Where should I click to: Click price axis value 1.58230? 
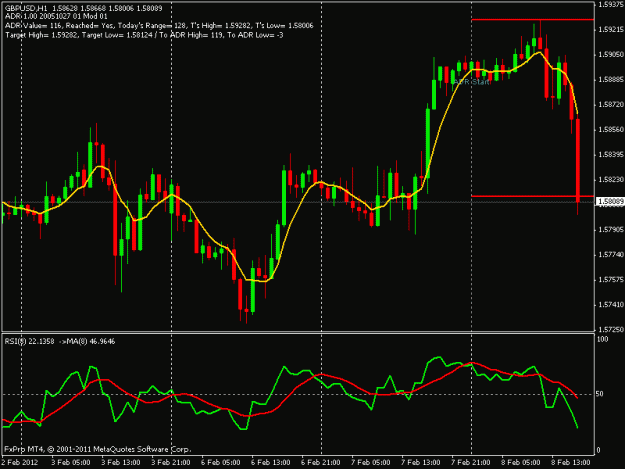[611, 180]
